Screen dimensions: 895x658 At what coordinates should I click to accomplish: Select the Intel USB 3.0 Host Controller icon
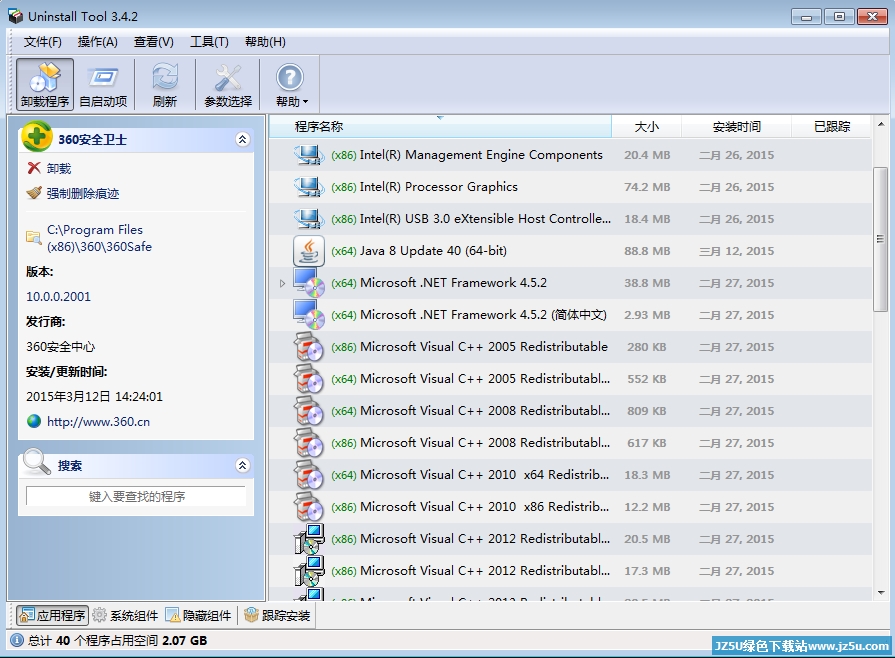[x=309, y=219]
